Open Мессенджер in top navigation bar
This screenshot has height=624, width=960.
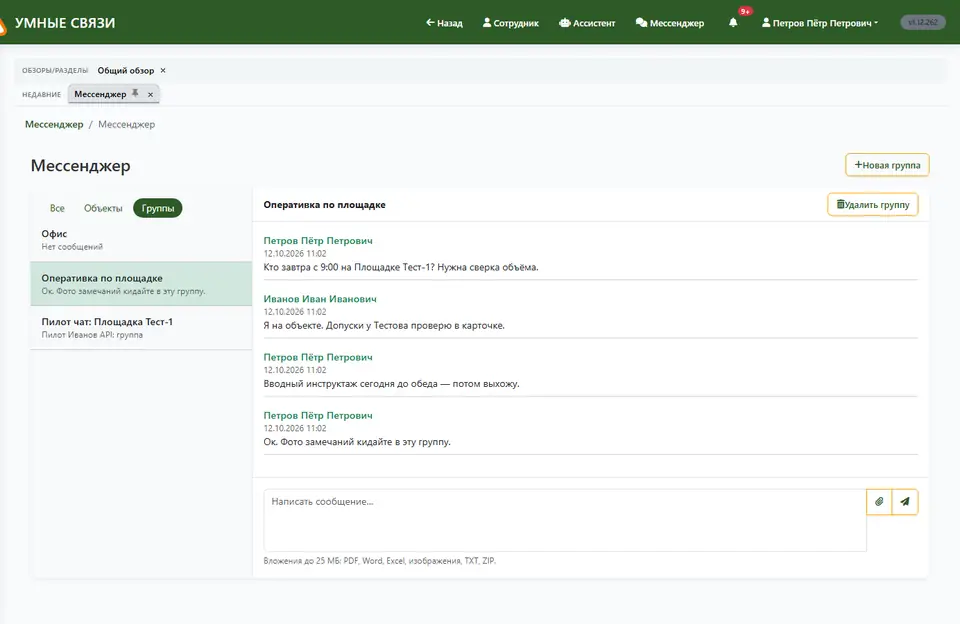pos(670,23)
